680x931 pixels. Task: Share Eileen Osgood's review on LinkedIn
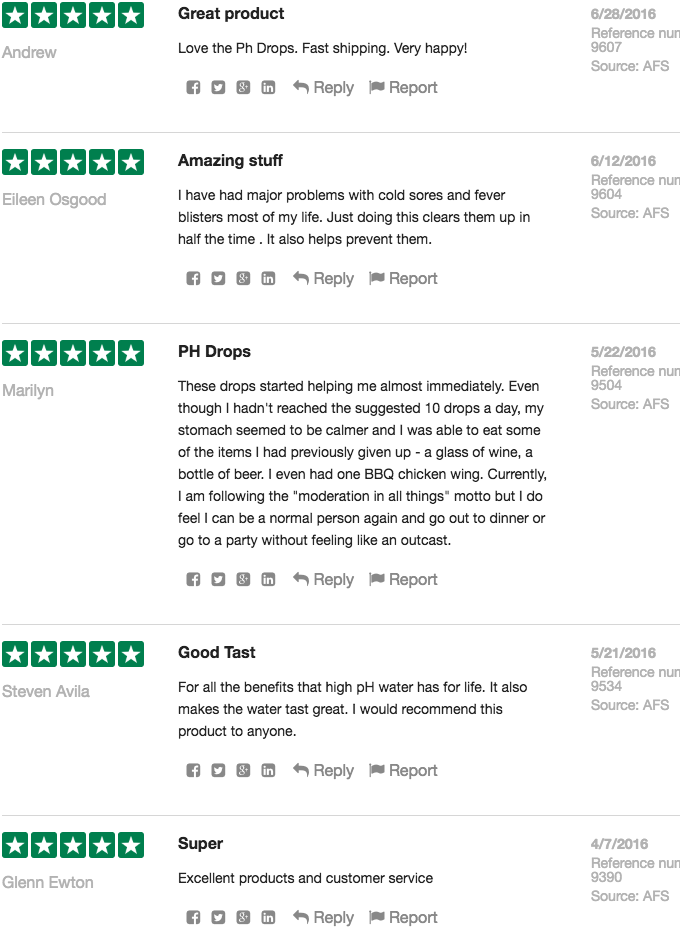pyautogui.click(x=268, y=279)
